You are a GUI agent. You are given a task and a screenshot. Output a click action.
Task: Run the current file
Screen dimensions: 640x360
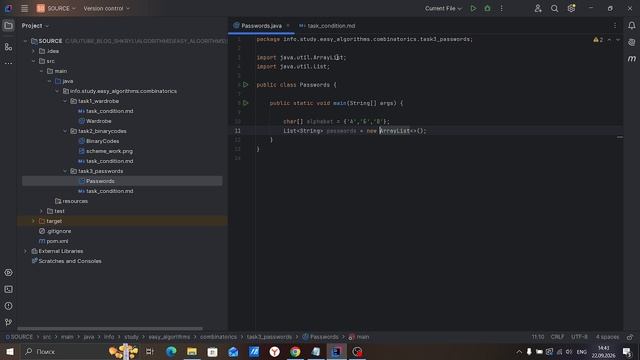[x=473, y=8]
